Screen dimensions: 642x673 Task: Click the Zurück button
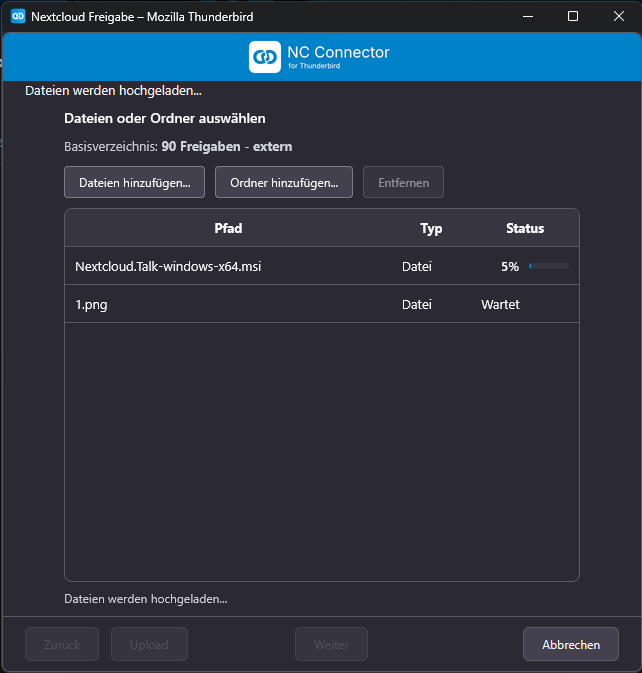pos(62,644)
